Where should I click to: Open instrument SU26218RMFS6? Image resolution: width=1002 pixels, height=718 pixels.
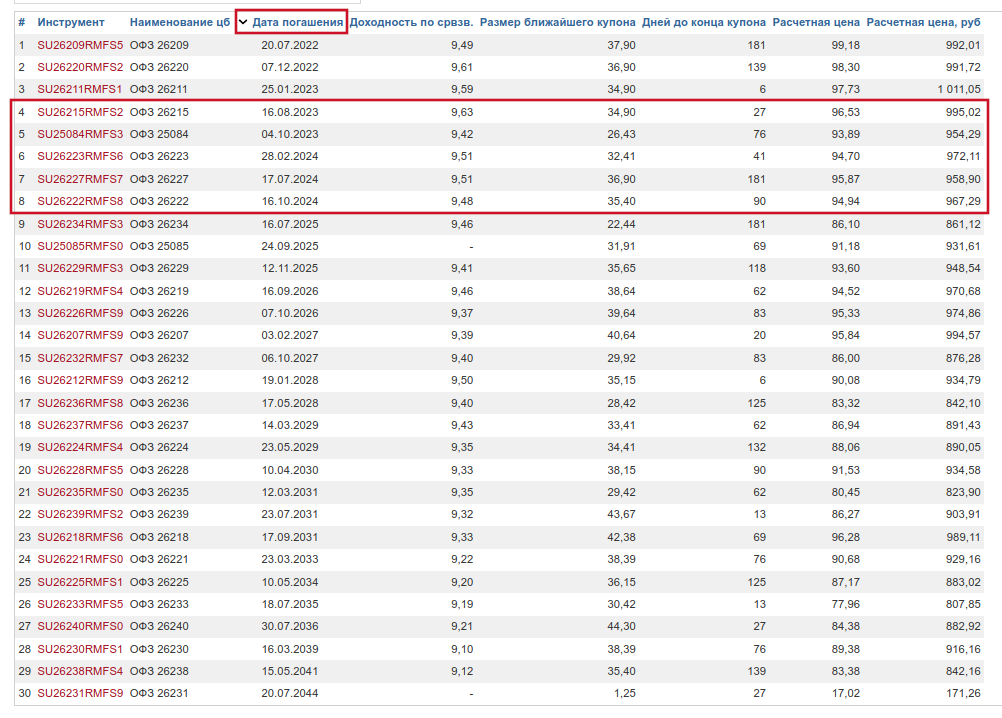pos(80,537)
